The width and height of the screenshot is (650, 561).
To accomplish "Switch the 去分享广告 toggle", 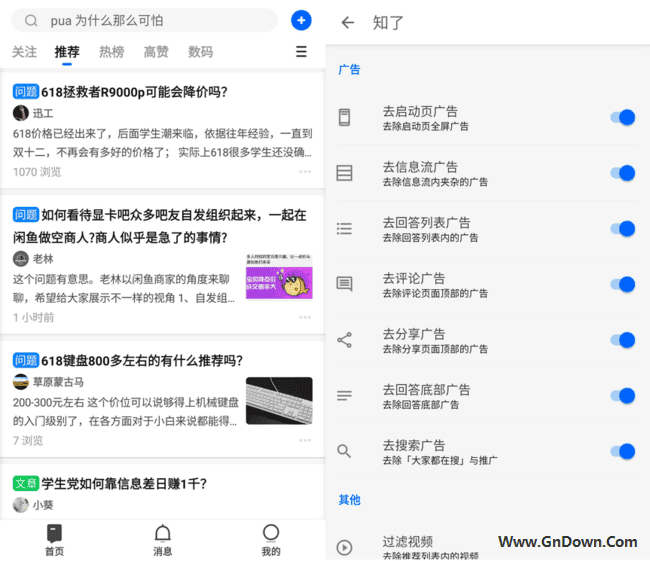I will [x=622, y=340].
